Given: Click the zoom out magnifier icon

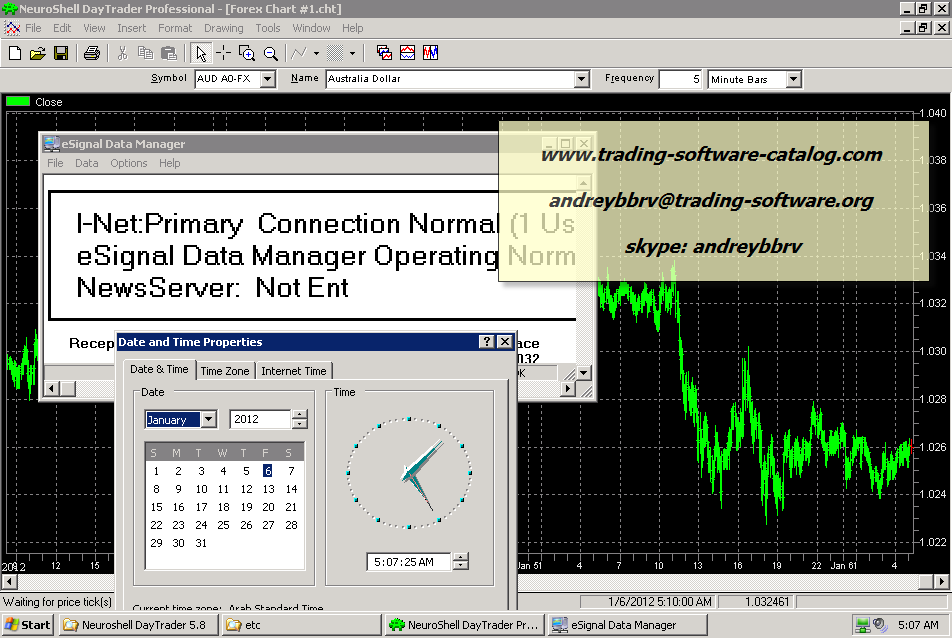Looking at the screenshot, I should (x=270, y=53).
